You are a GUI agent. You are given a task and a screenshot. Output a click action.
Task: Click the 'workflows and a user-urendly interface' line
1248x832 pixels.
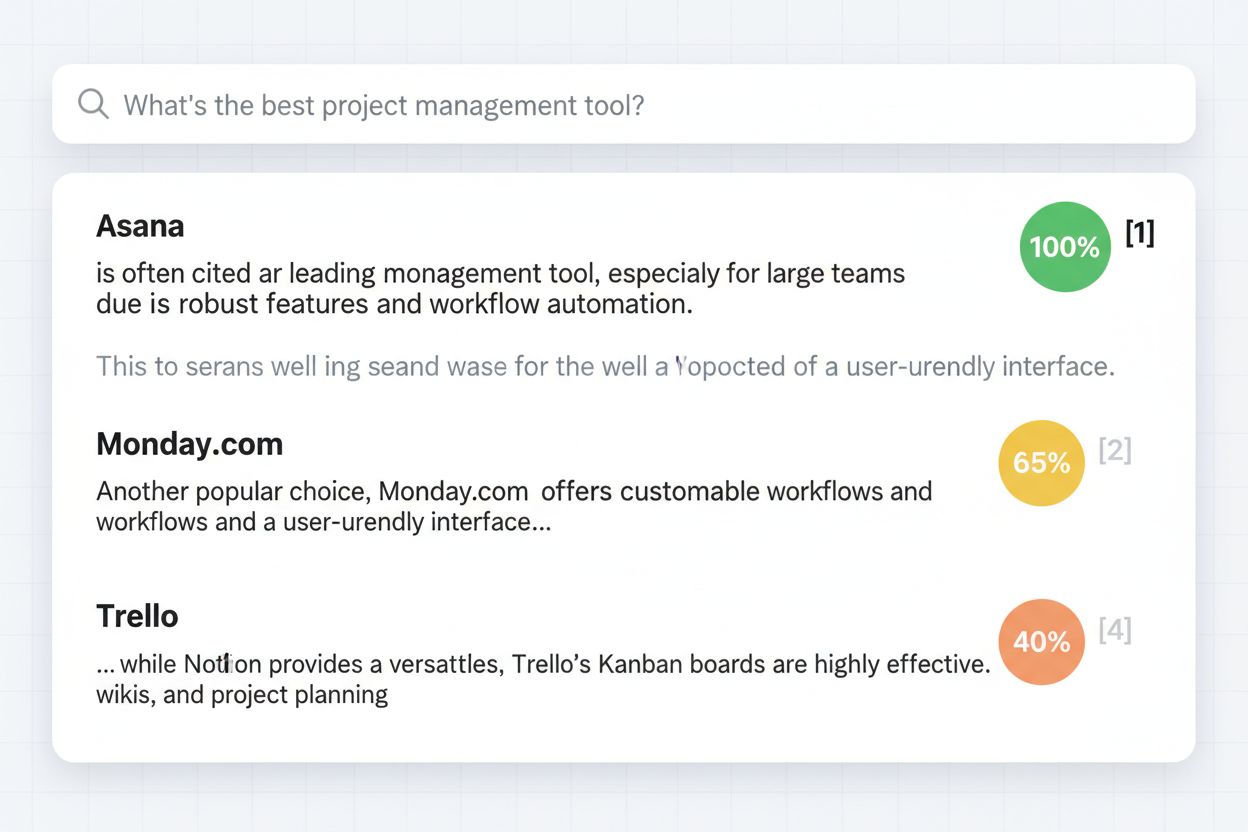[x=323, y=521]
